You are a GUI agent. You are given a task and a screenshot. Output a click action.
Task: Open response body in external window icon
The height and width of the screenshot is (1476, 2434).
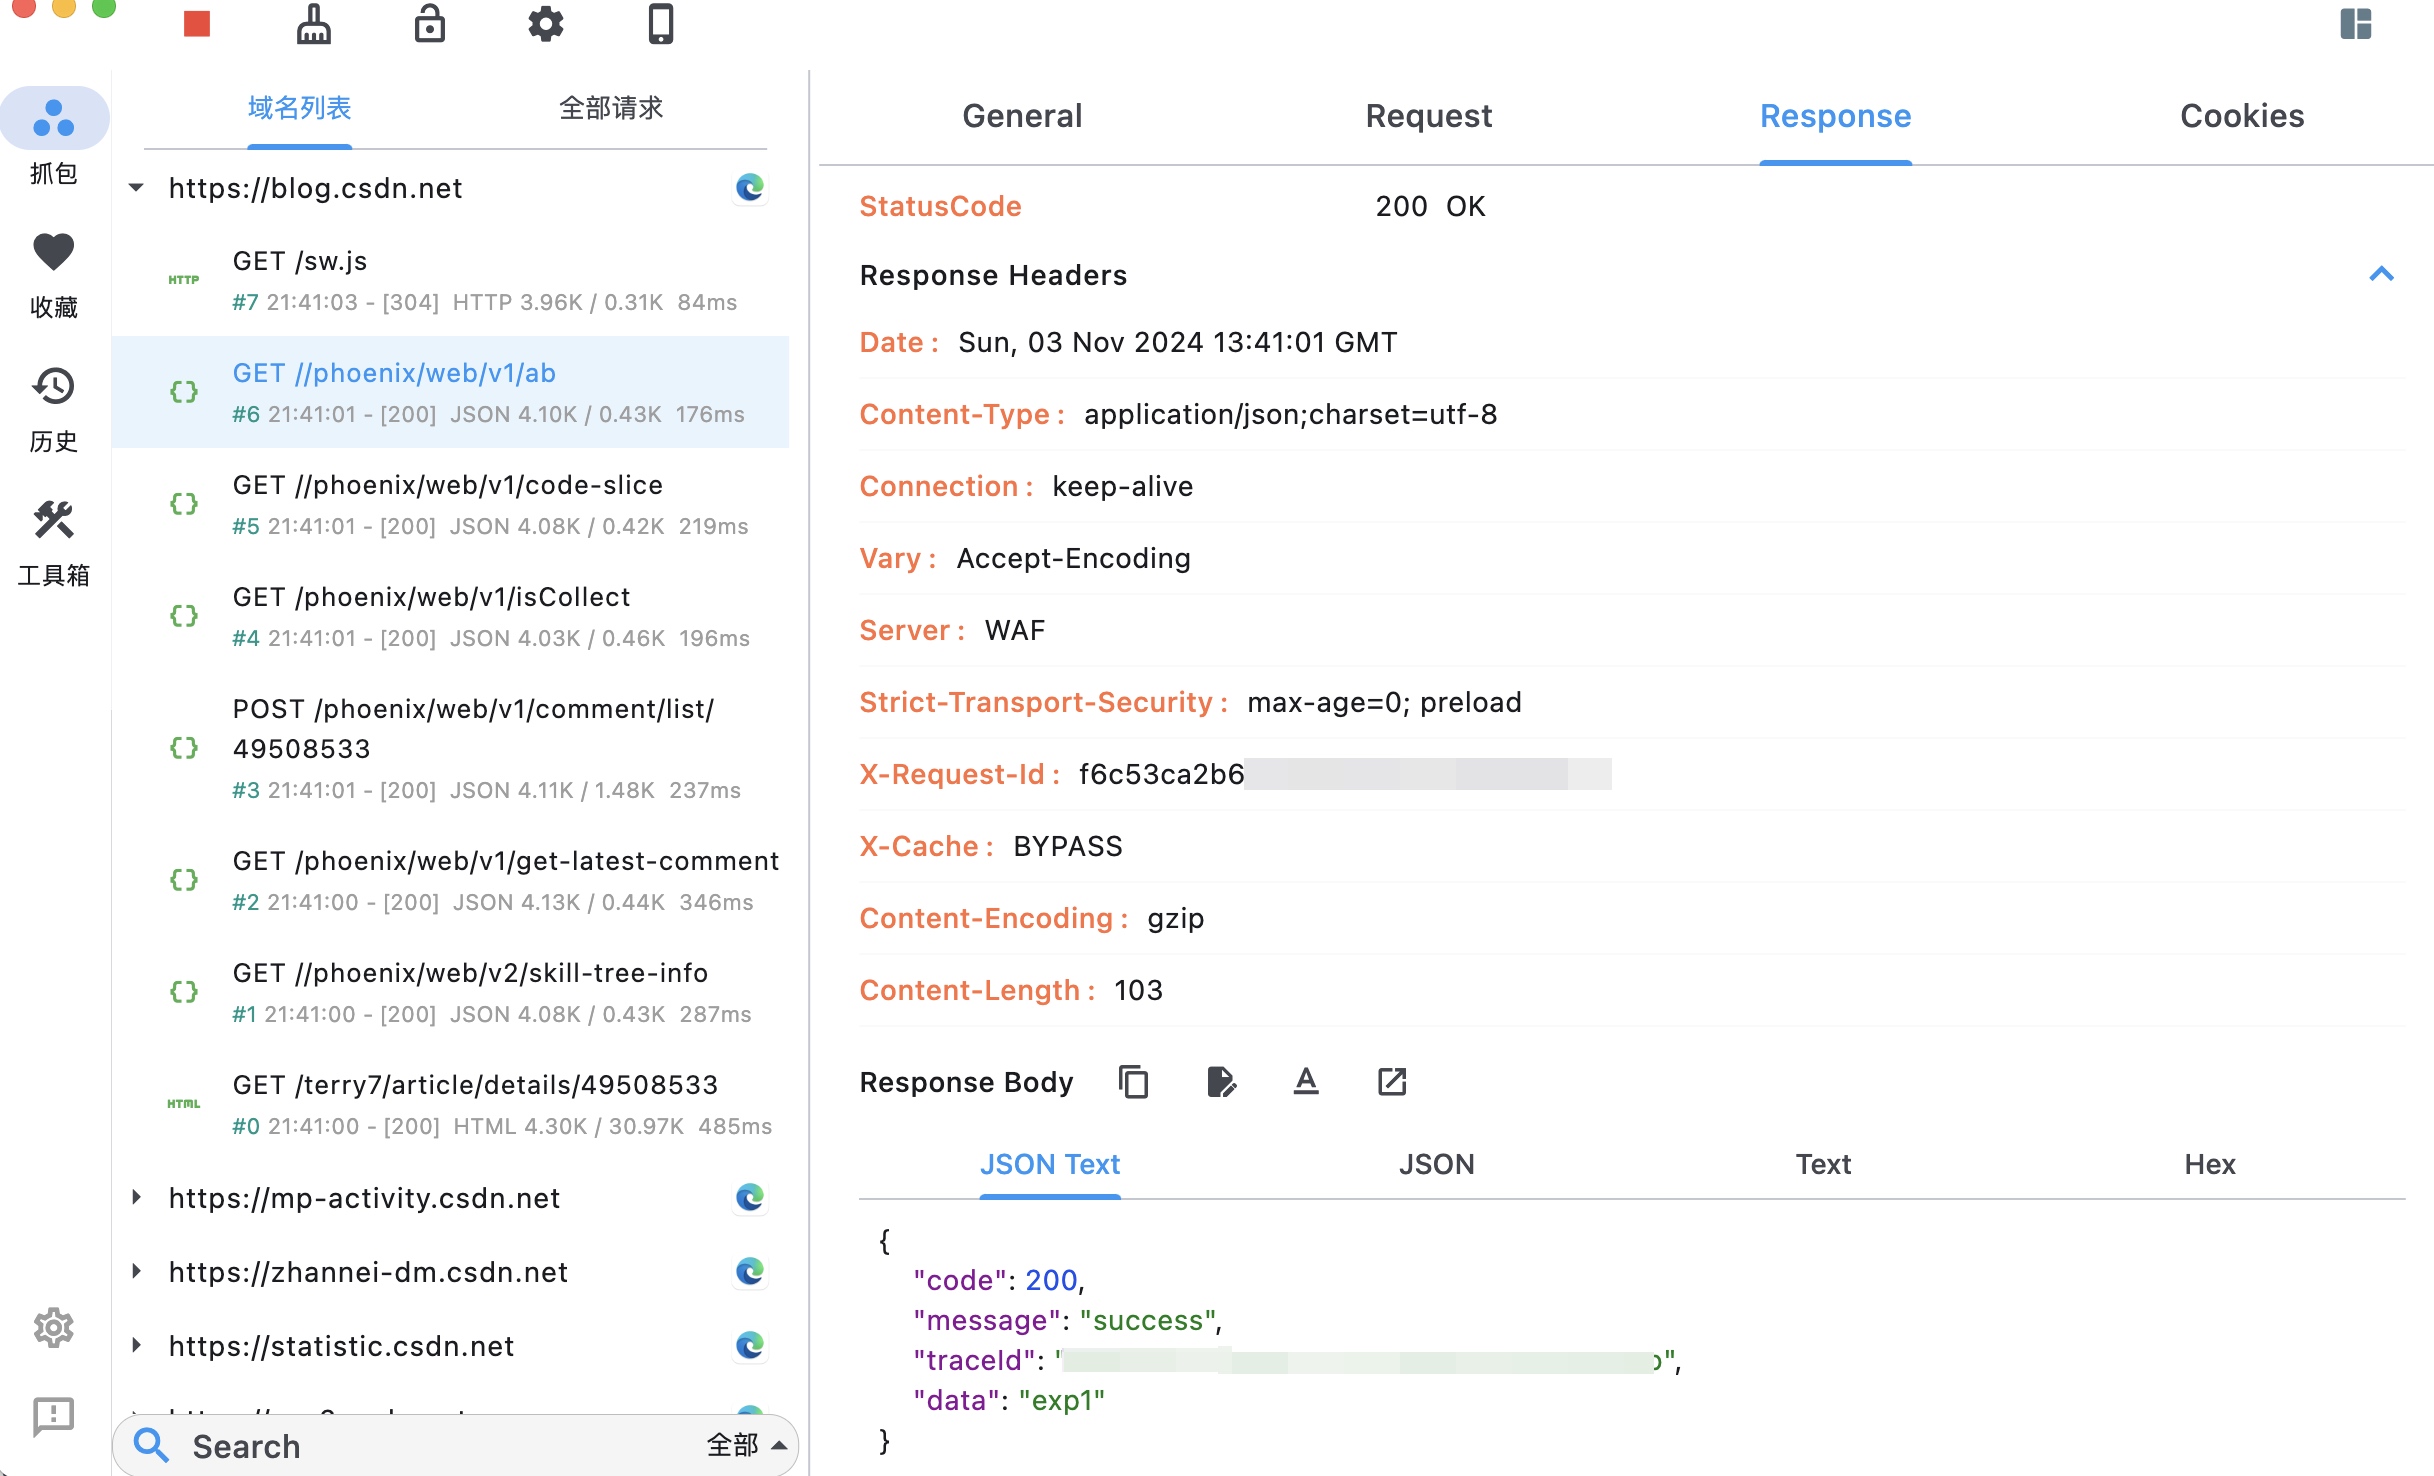[1392, 1082]
